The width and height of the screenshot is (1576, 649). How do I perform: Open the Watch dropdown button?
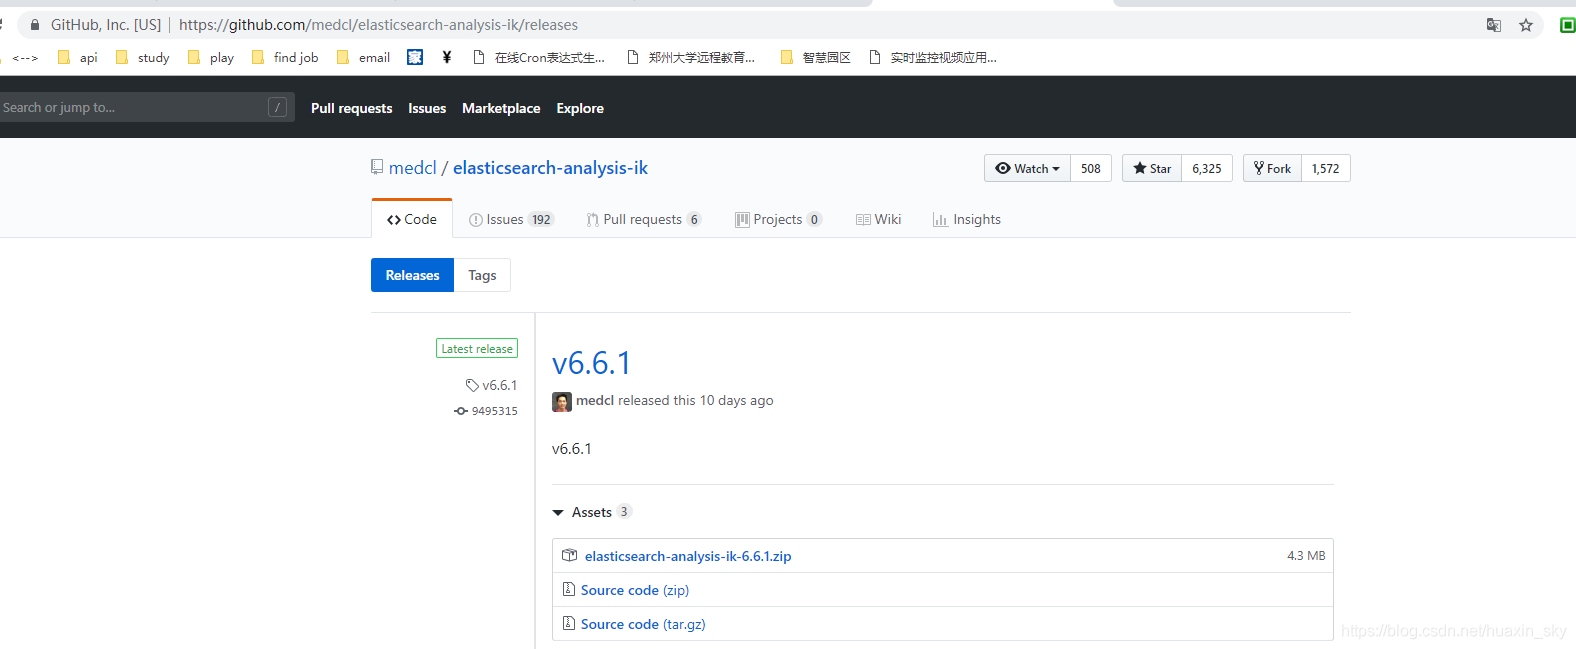[x=1027, y=168]
